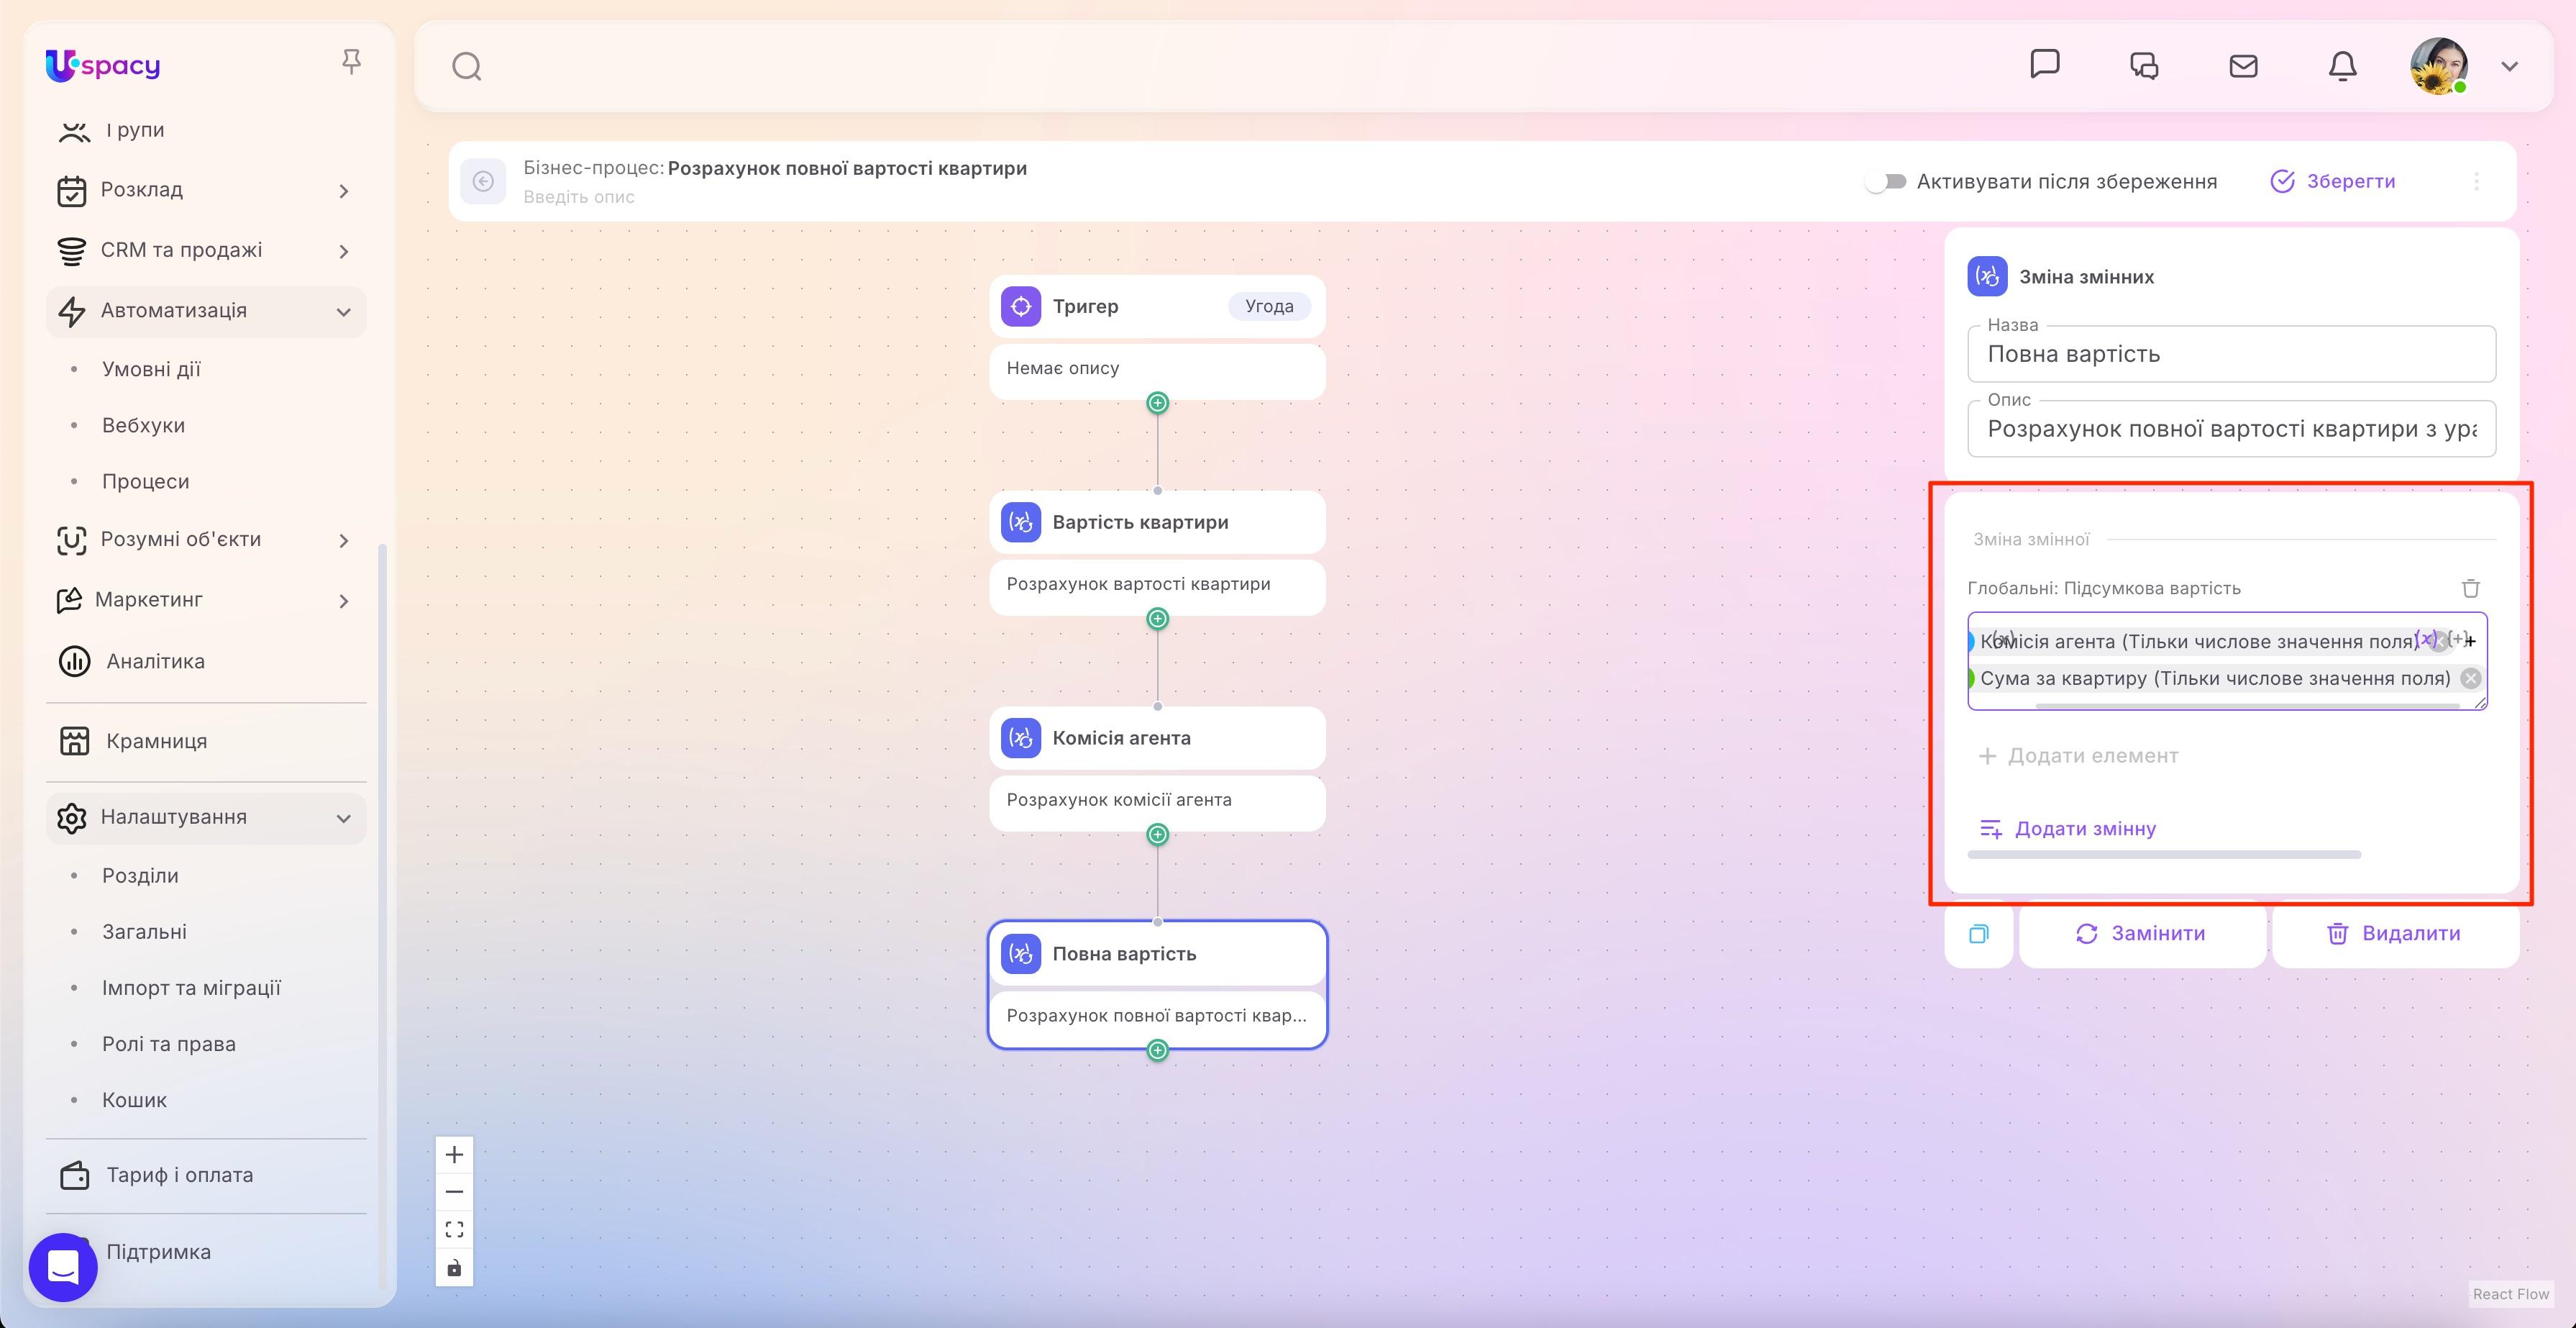The width and height of the screenshot is (2576, 1328).
Task: Click the notifications bell icon
Action: pyautogui.click(x=2342, y=66)
